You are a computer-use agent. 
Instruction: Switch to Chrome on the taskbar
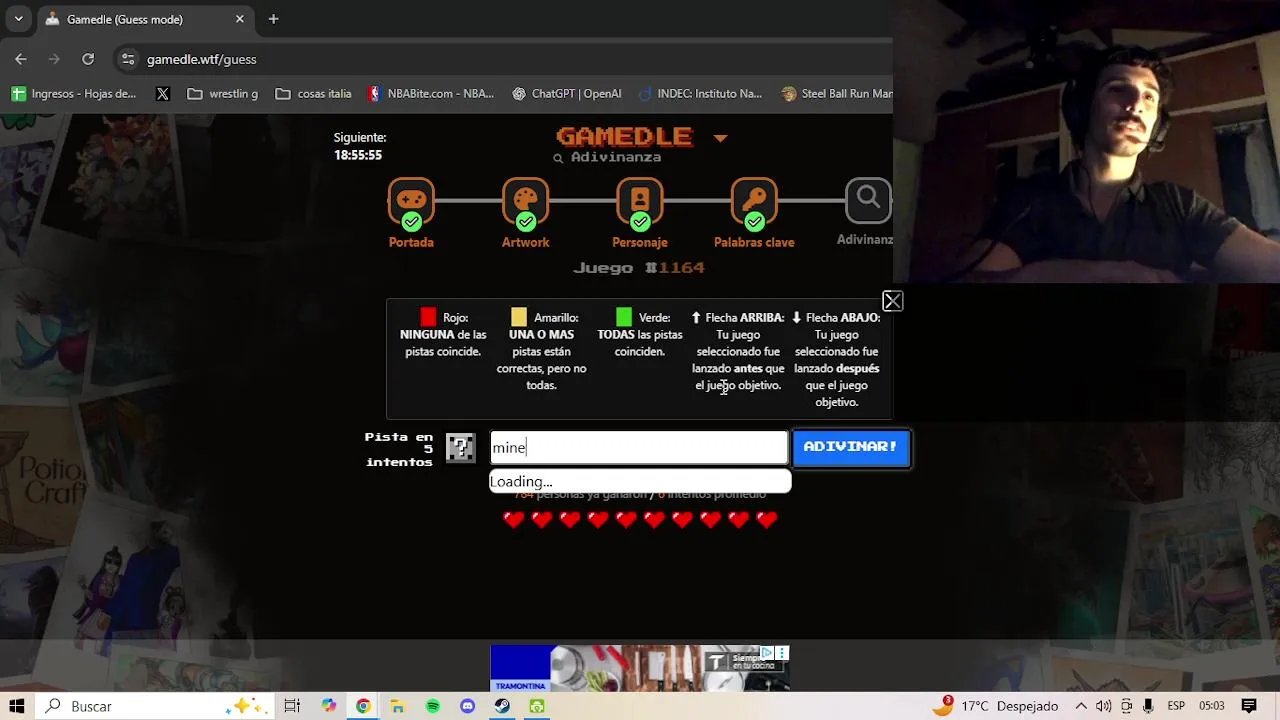363,706
